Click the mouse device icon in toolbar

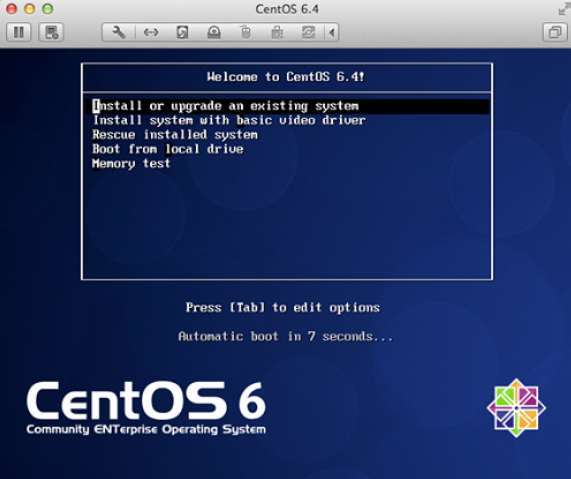[246, 32]
